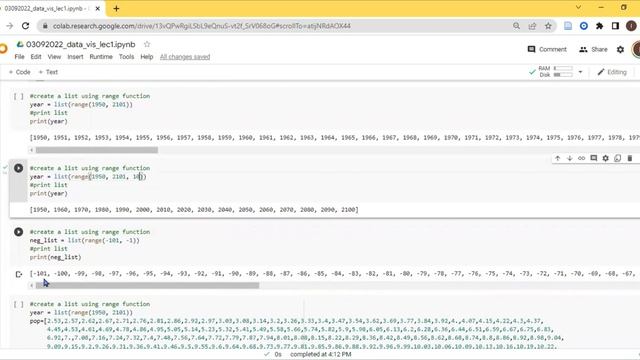Open the selected cell's editor settings gear
The width and height of the screenshot is (640, 360).
click(x=605, y=158)
